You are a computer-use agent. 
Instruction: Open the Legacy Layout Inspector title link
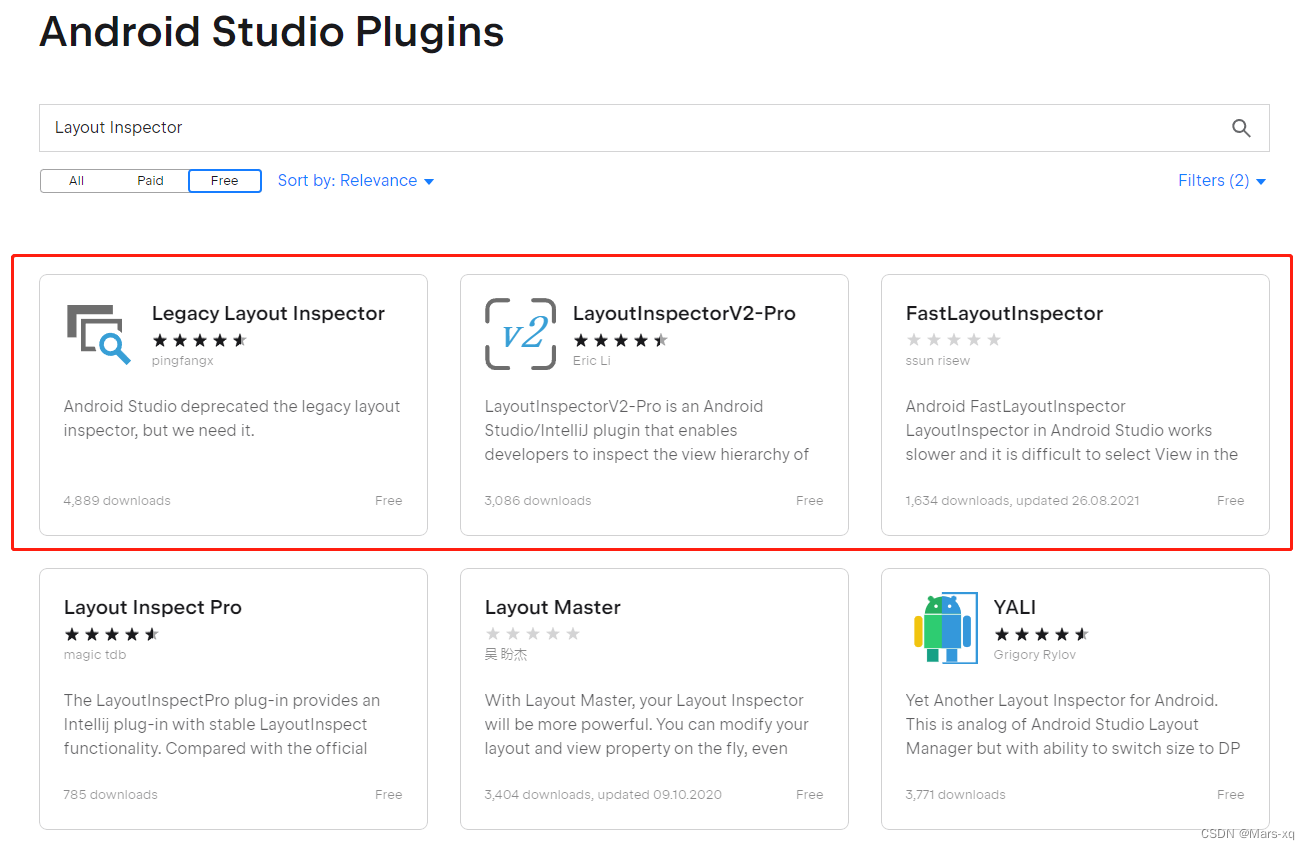268,314
